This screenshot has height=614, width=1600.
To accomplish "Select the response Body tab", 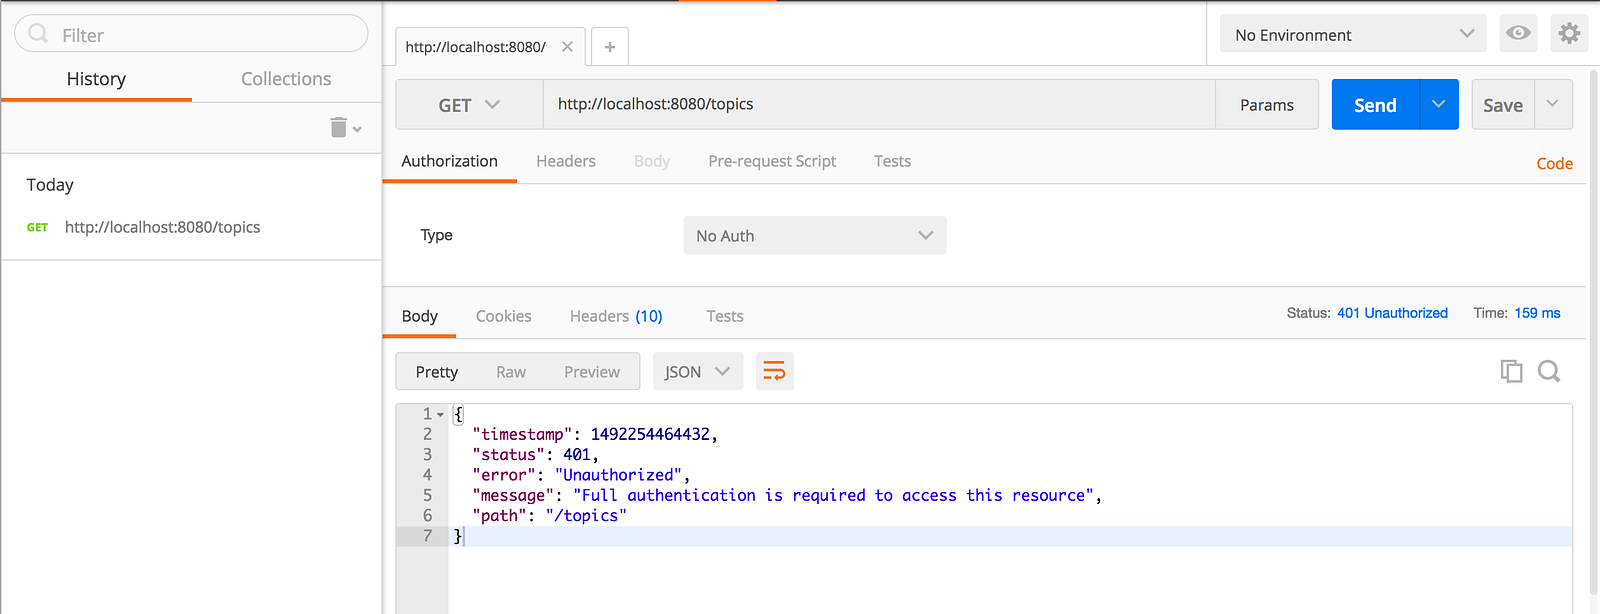I will [420, 316].
